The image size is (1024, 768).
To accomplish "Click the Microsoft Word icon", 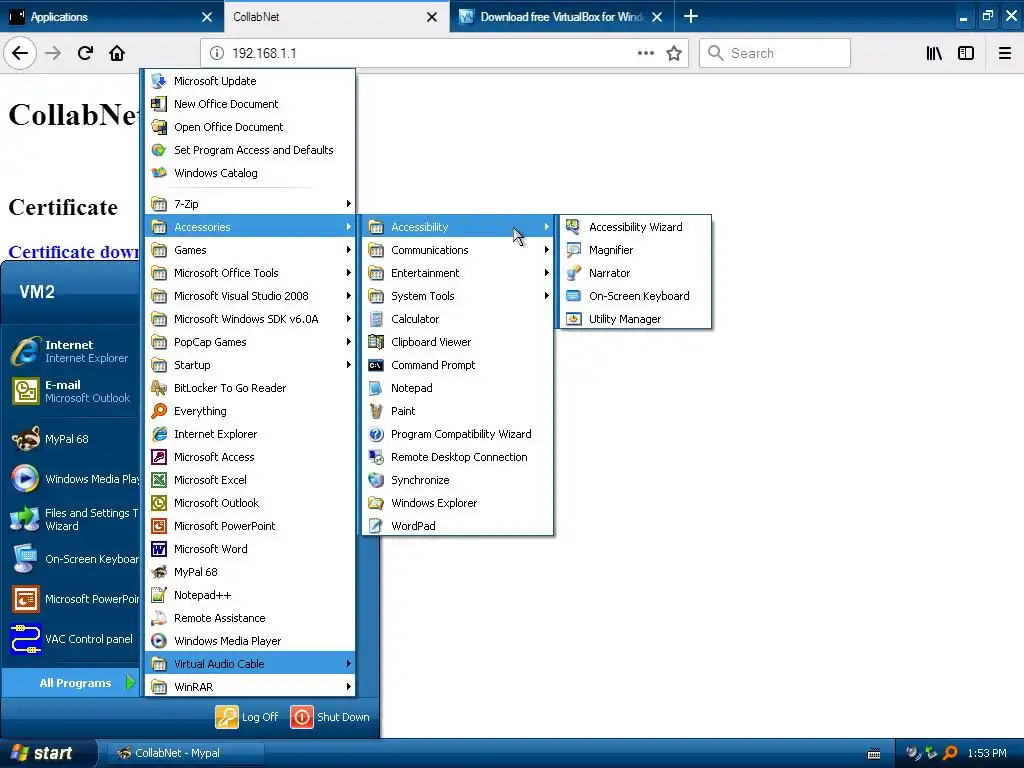I will click(x=159, y=549).
